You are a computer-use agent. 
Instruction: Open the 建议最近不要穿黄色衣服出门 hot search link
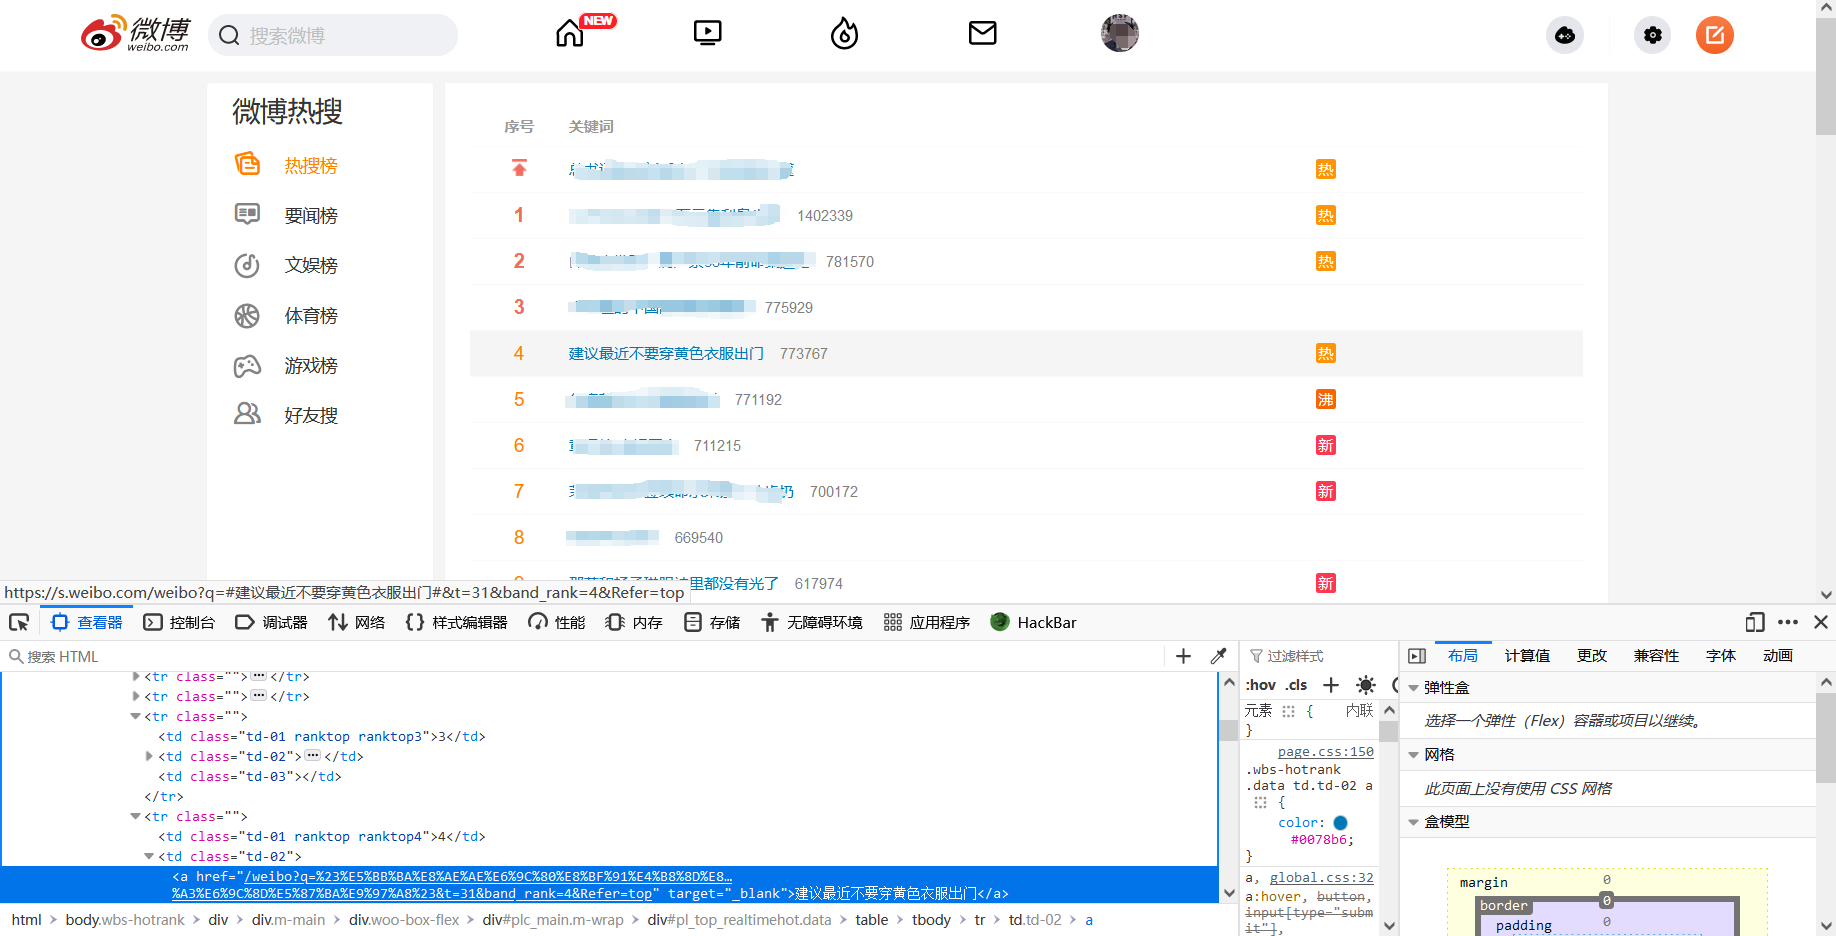pyautogui.click(x=666, y=353)
